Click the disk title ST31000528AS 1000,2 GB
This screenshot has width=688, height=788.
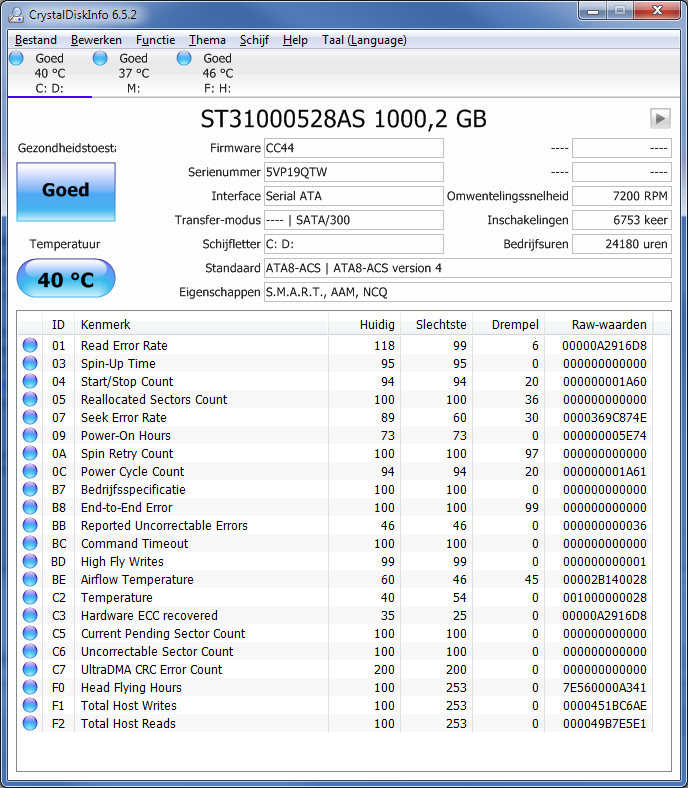(343, 119)
